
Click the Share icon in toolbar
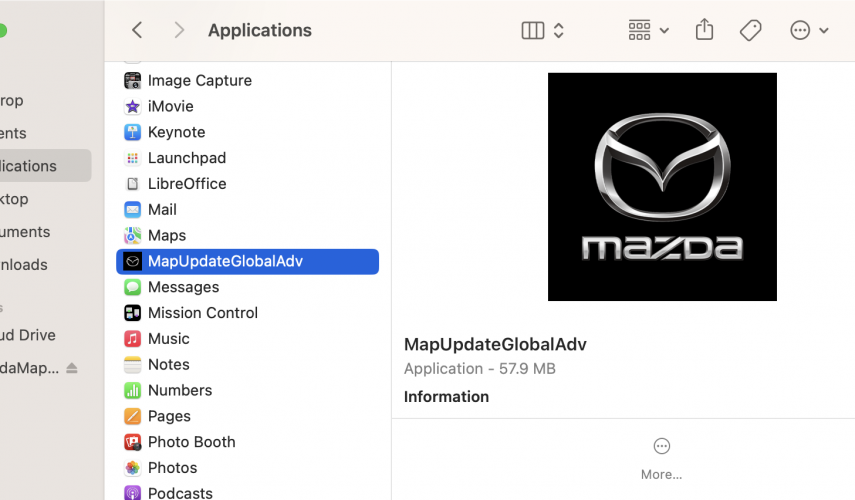point(704,30)
